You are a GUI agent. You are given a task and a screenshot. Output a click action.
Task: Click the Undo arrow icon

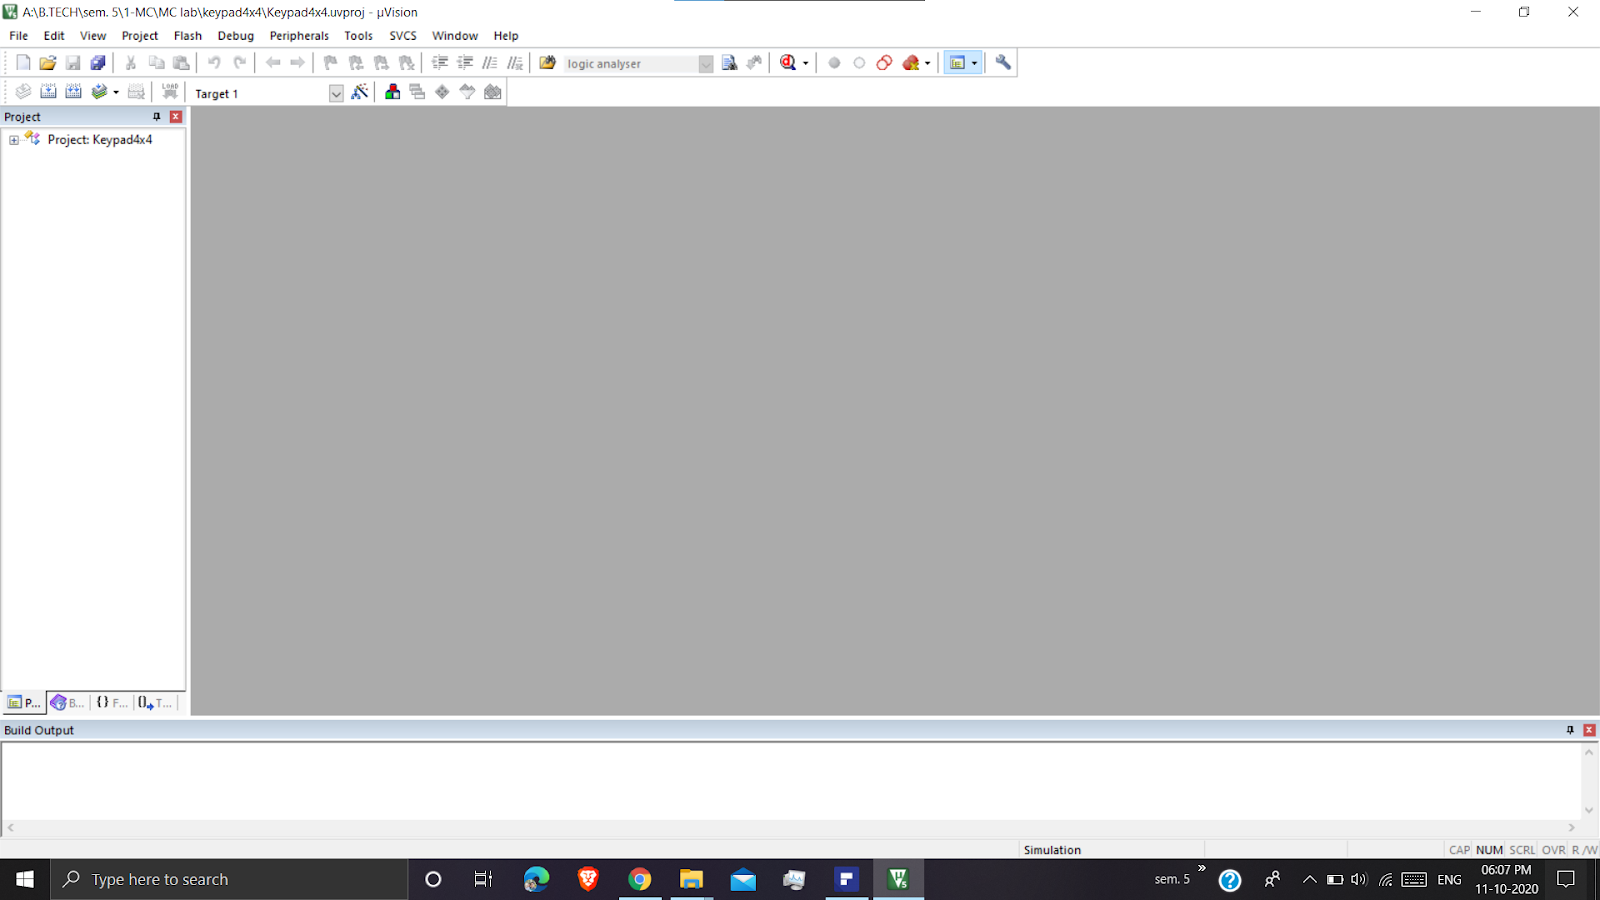214,63
